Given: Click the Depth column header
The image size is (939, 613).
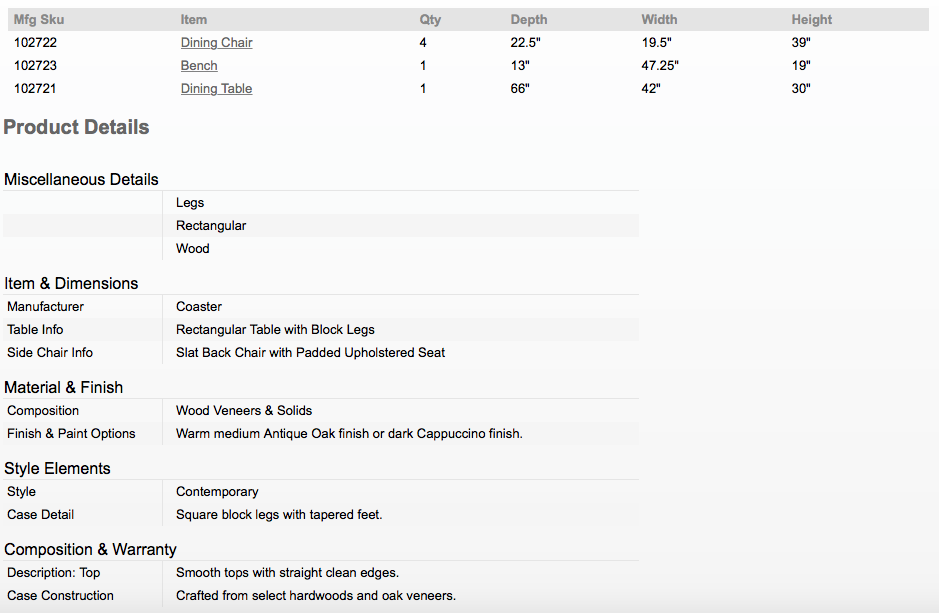Looking at the screenshot, I should [529, 20].
